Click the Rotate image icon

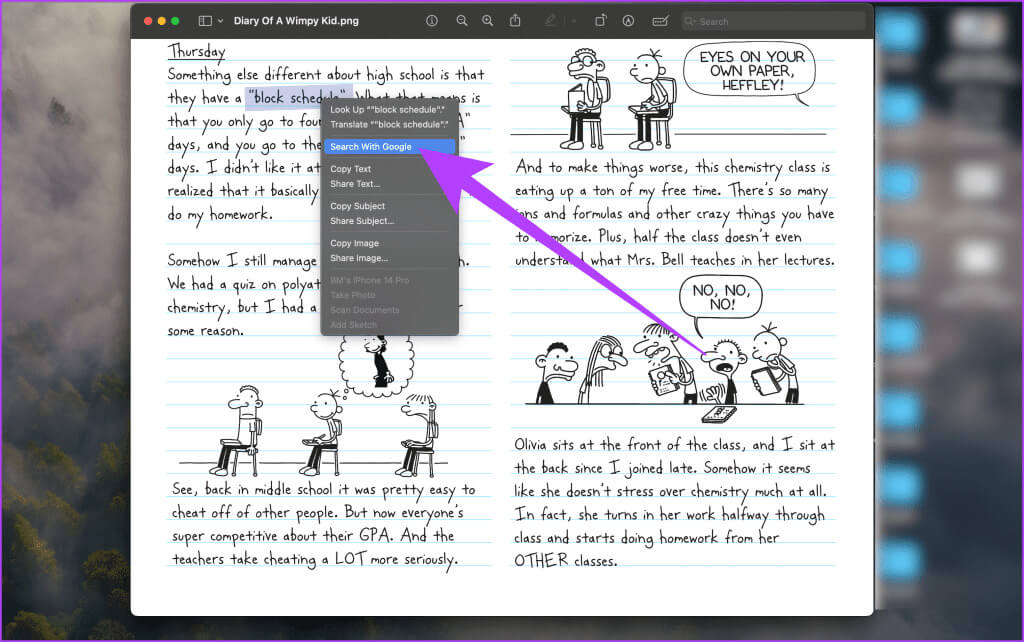point(600,21)
